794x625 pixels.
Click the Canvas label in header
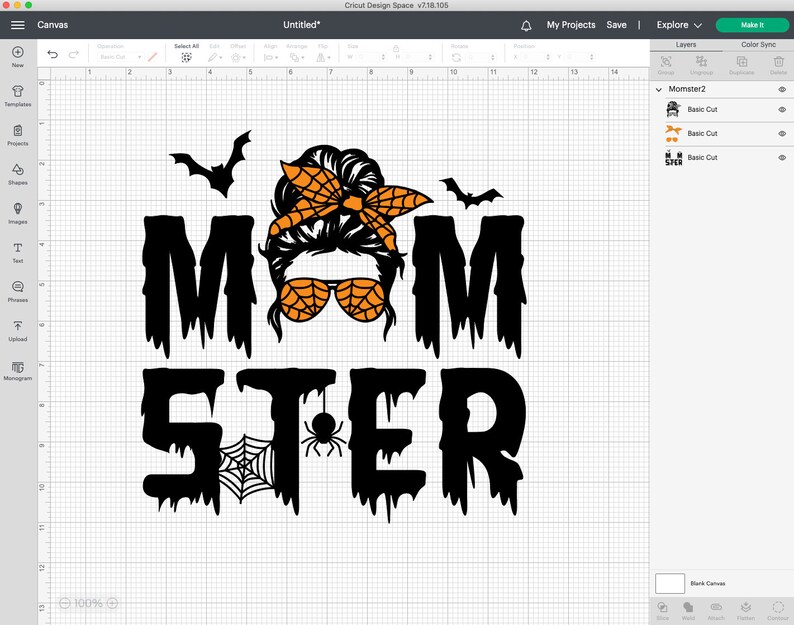coord(53,25)
